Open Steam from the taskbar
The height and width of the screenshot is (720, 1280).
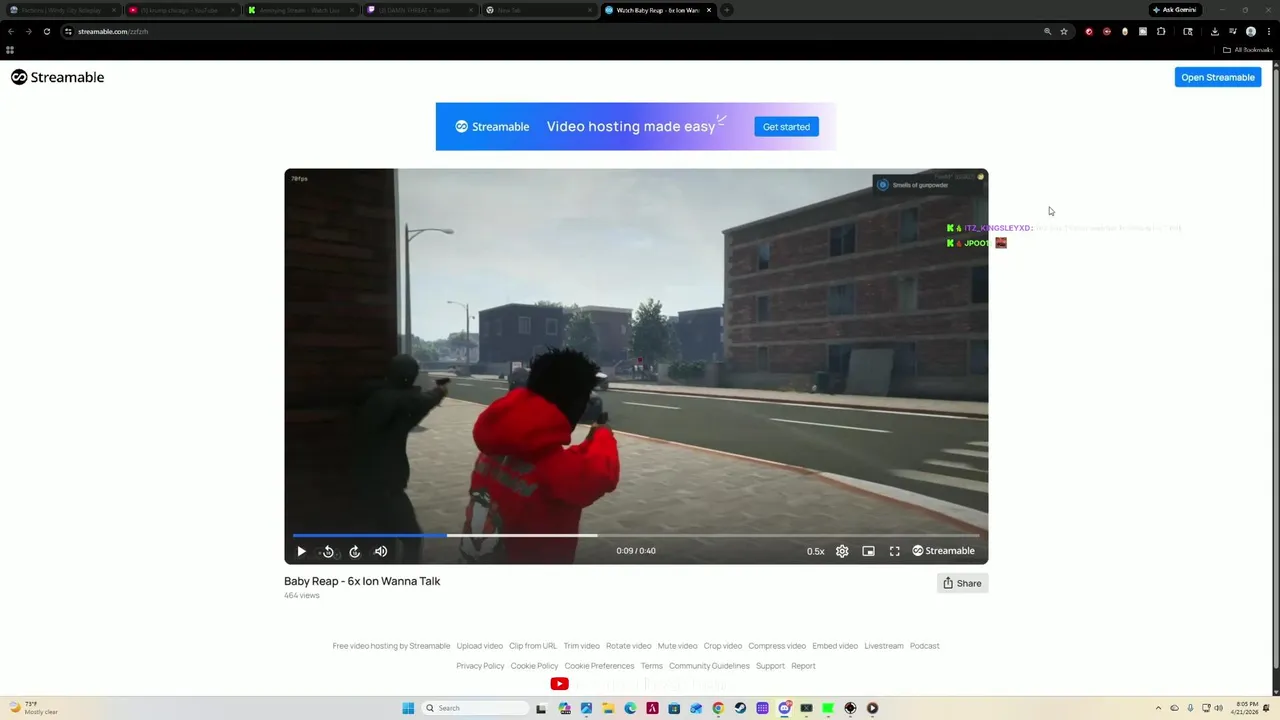click(740, 708)
